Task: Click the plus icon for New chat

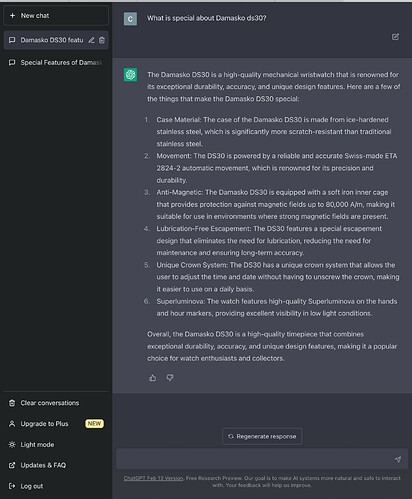Action: coord(12,15)
